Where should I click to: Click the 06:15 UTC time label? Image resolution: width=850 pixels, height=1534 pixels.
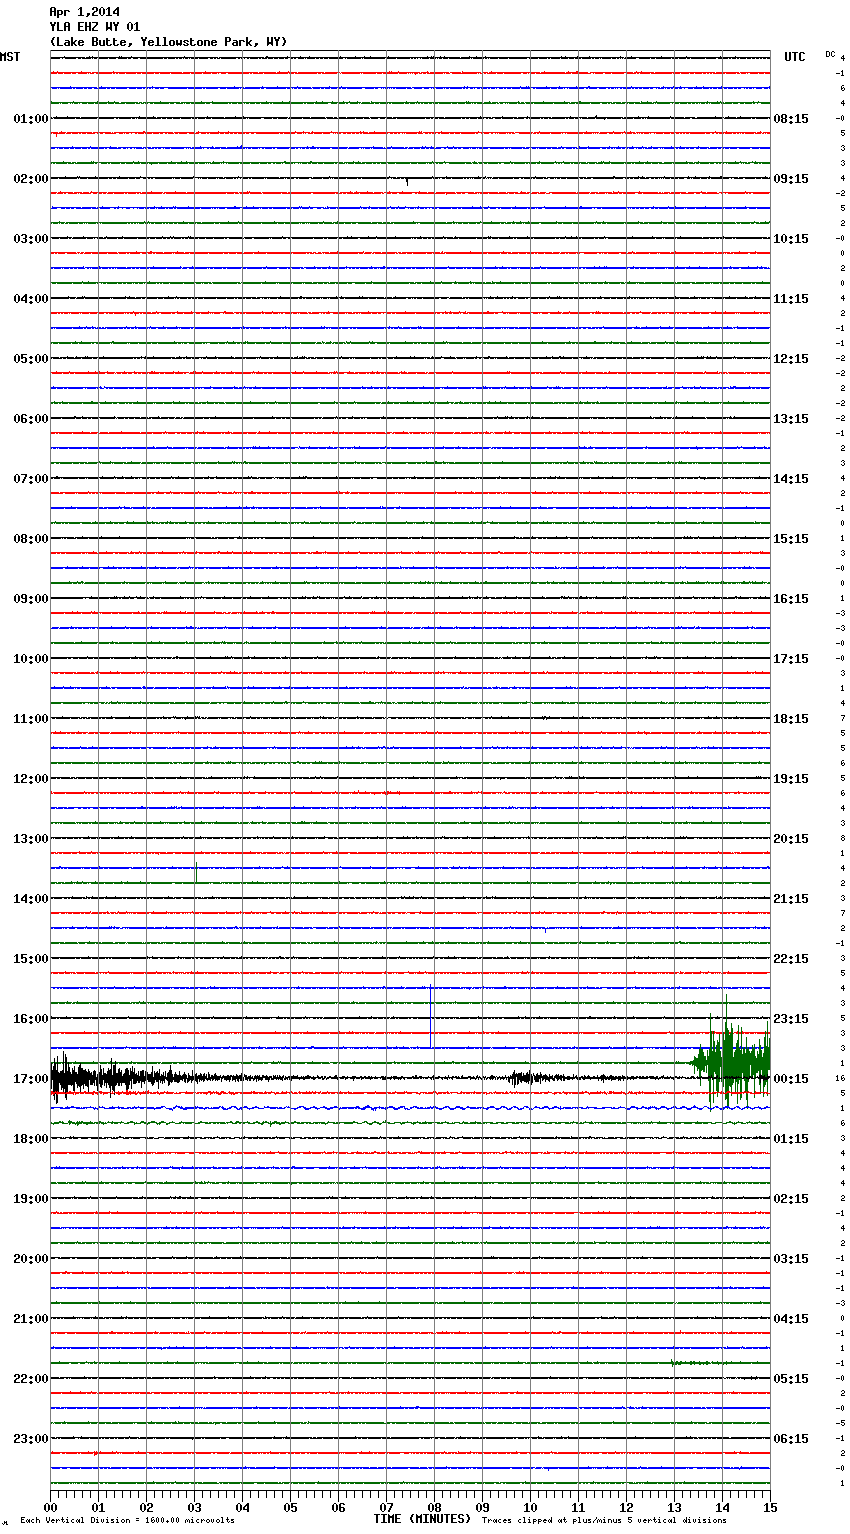click(x=791, y=1439)
